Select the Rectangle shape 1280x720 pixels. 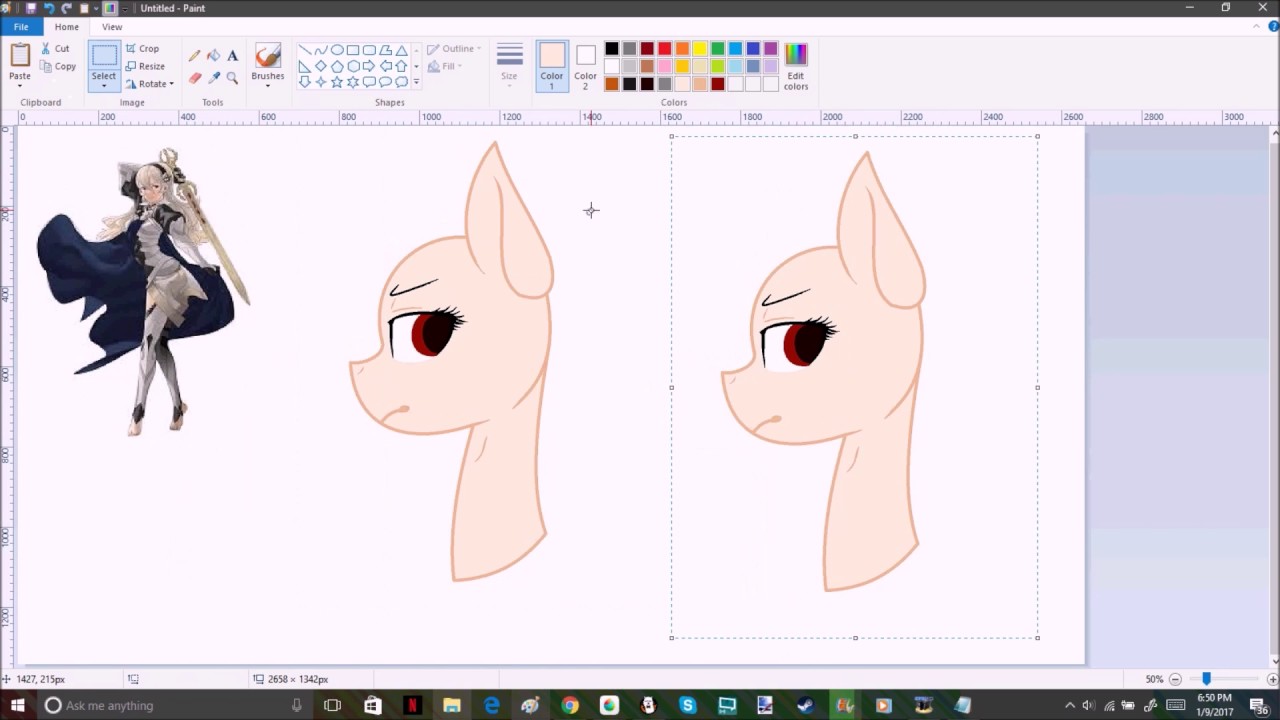click(353, 50)
